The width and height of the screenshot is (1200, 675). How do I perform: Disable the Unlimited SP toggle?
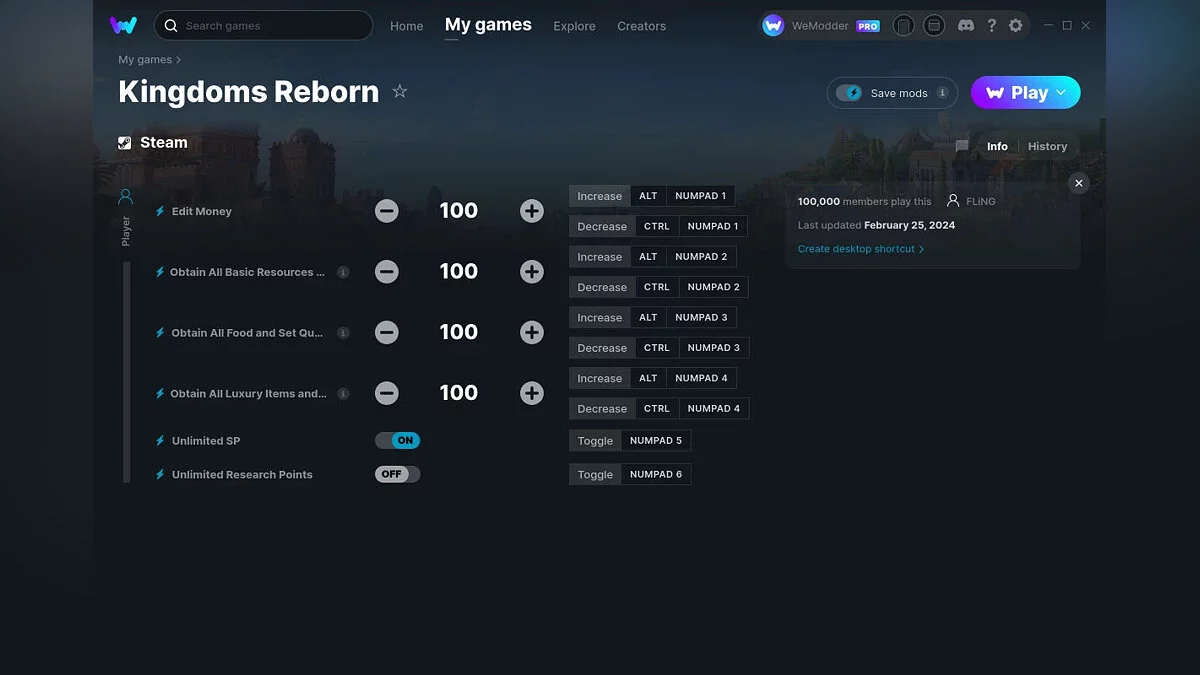[397, 440]
